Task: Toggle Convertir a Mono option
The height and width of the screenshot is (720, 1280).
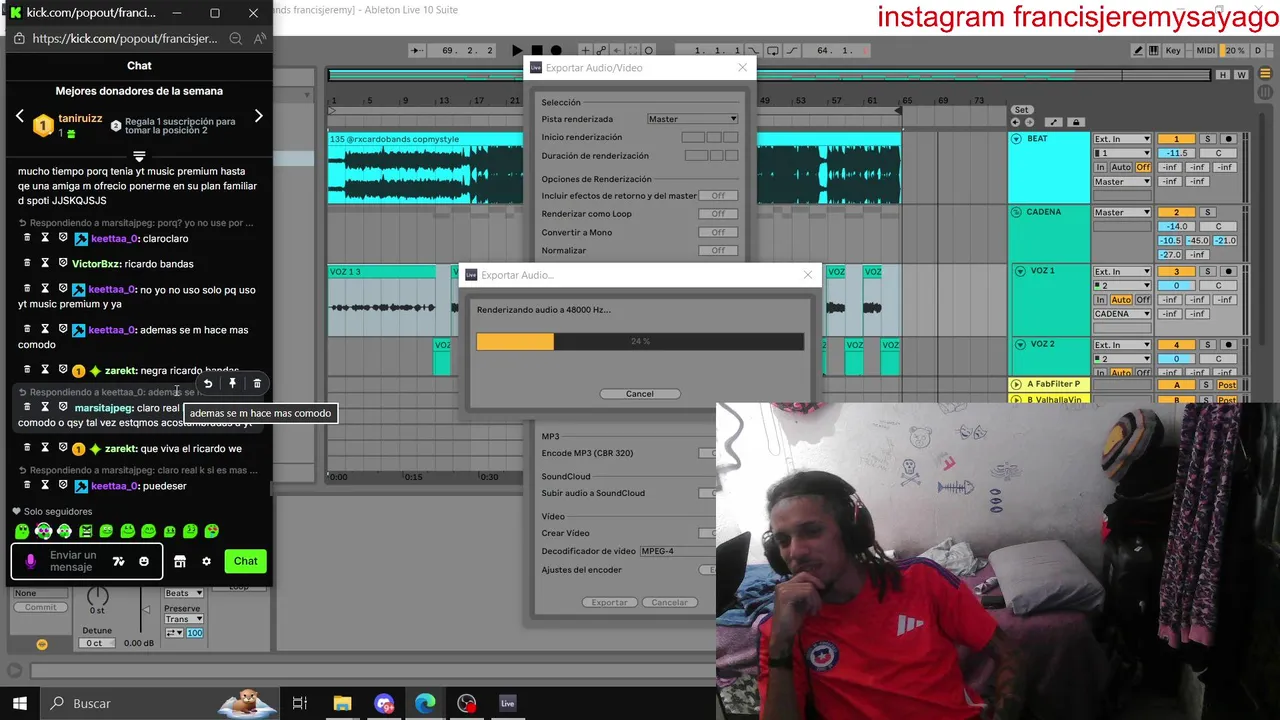Action: click(718, 232)
